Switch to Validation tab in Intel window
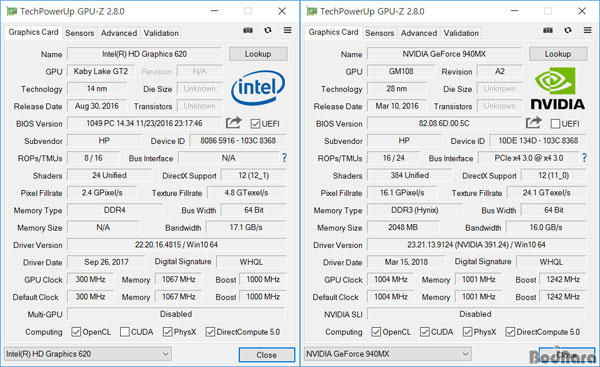 pos(161,33)
